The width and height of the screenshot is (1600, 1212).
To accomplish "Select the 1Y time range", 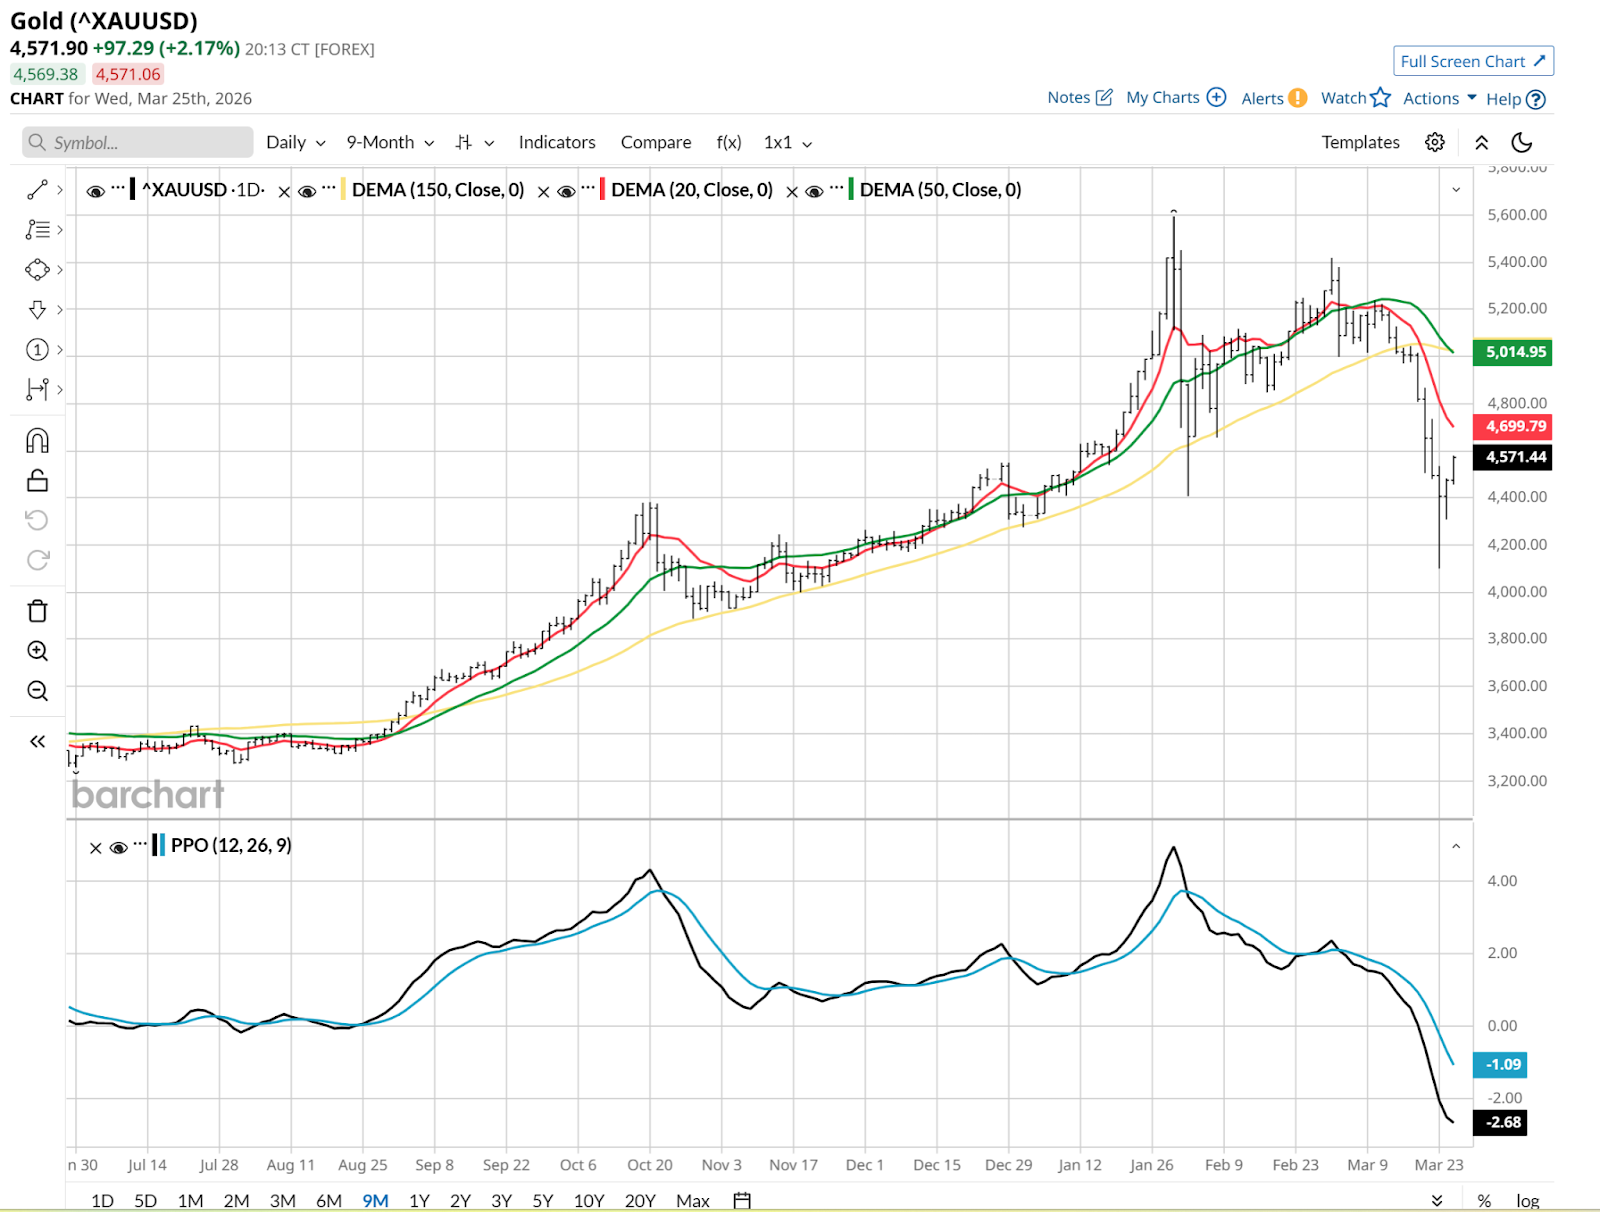I will (419, 1200).
